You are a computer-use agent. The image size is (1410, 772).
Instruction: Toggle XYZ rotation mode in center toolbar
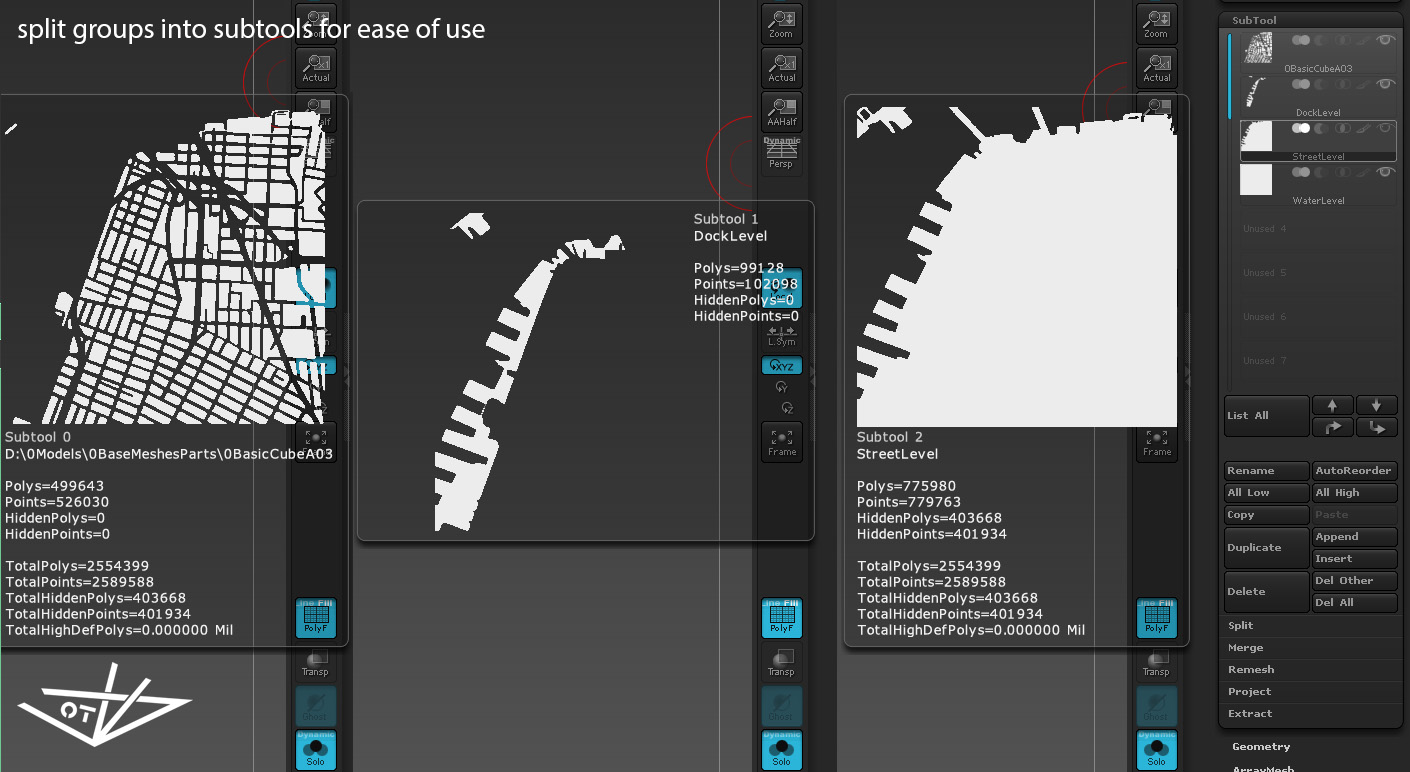782,366
